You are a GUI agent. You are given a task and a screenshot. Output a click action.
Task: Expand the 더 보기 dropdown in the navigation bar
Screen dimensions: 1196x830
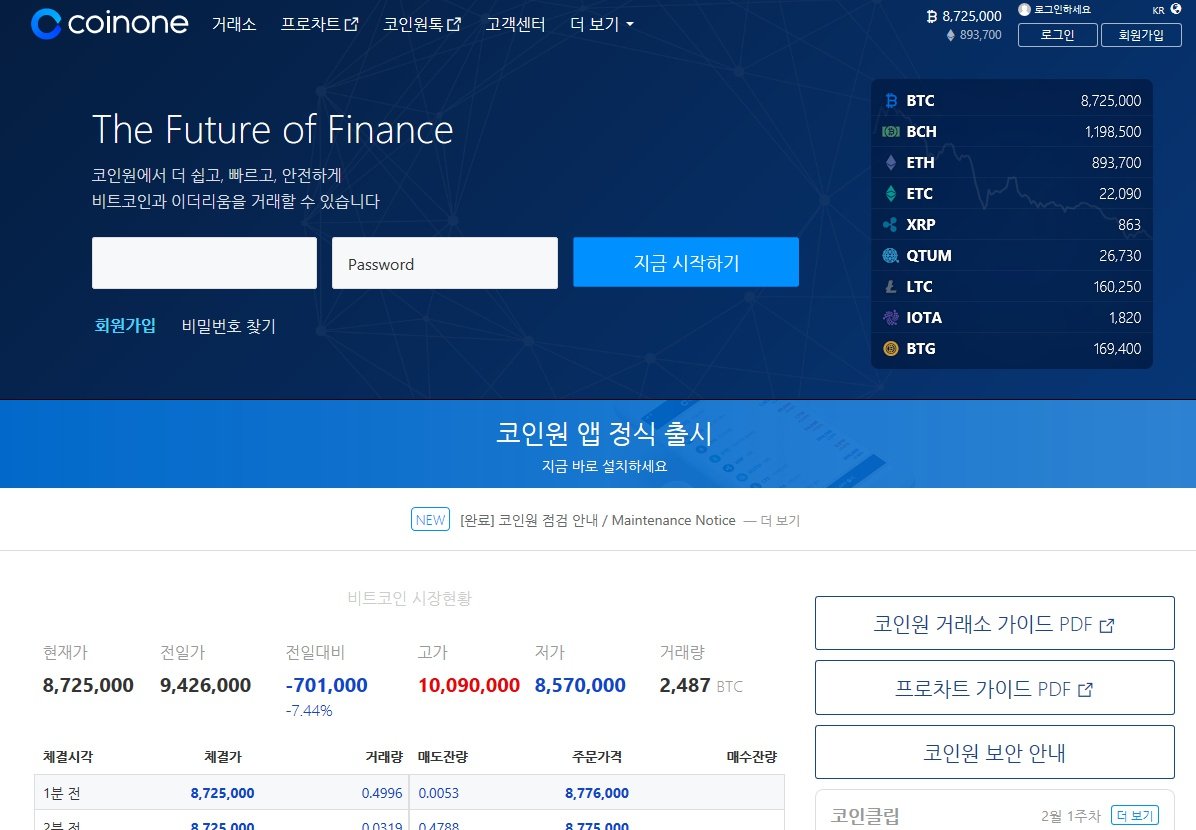600,24
